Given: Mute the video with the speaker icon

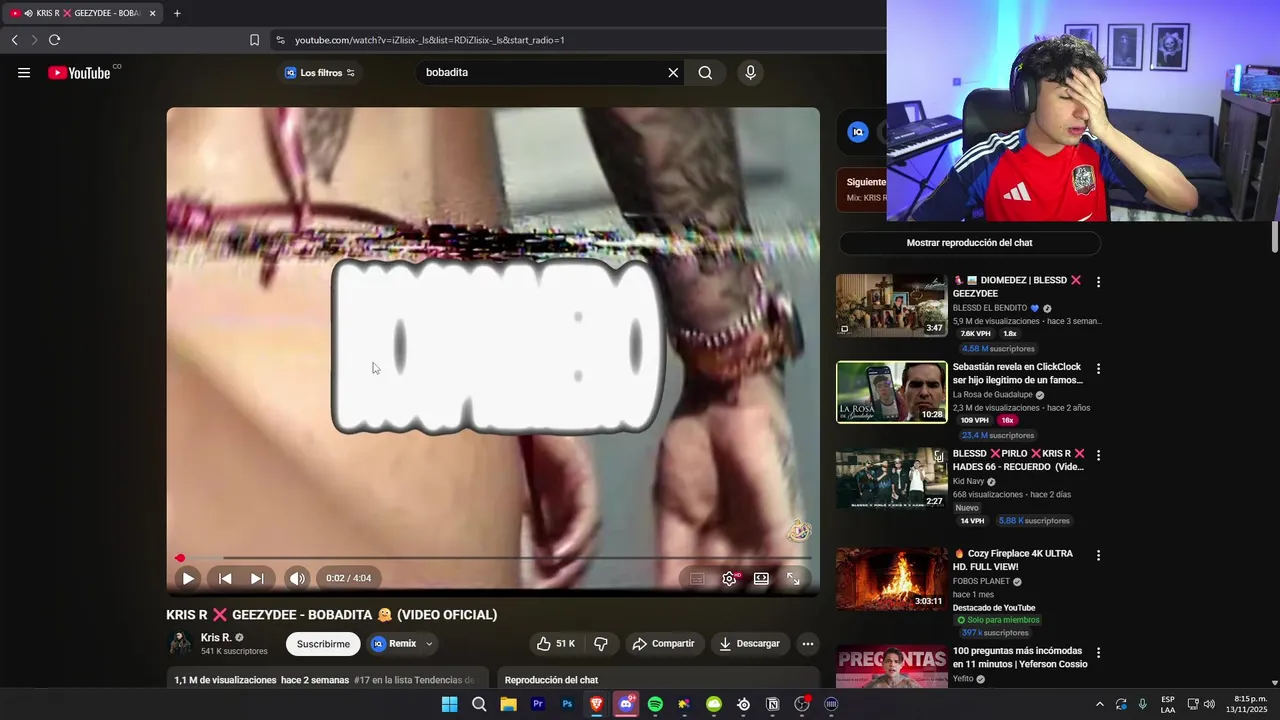Looking at the screenshot, I should [297, 578].
